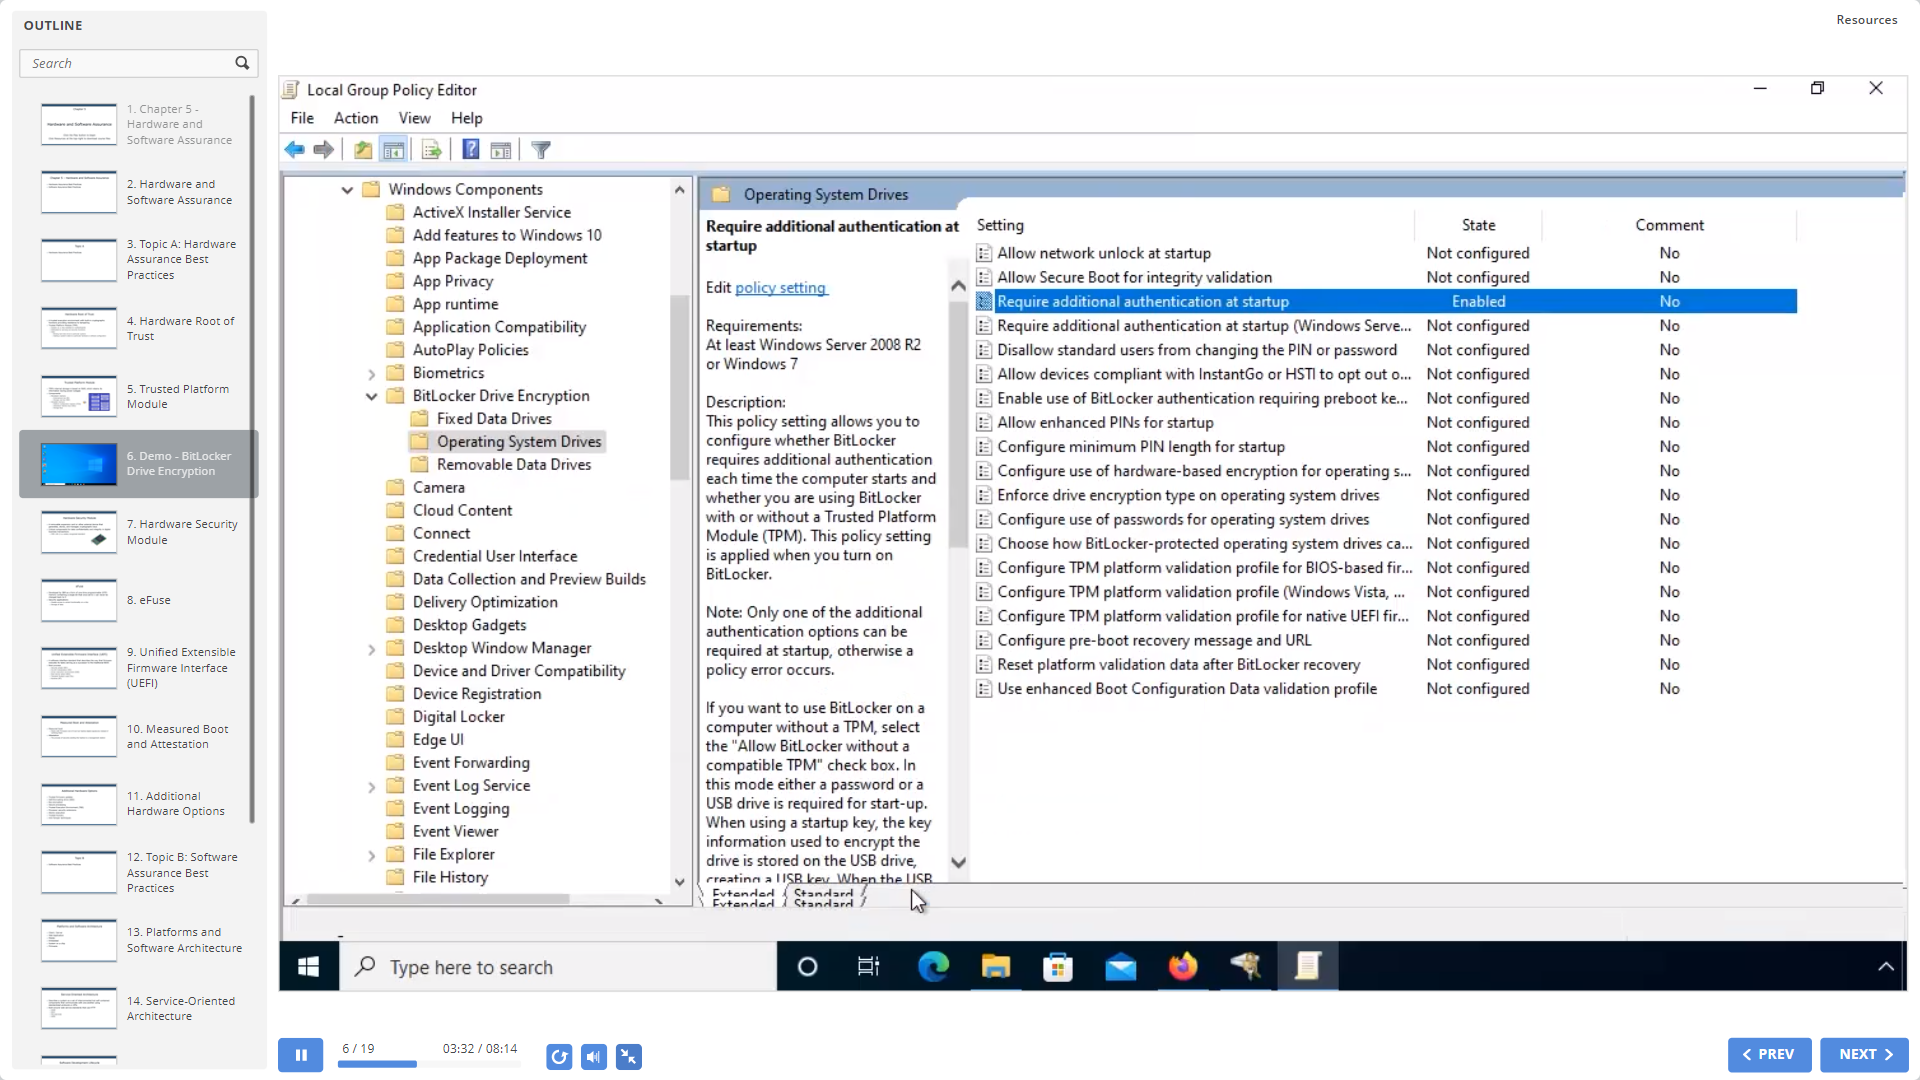The height and width of the screenshot is (1080, 1920).
Task: Select Allow enhanced PINs for startup
Action: [1105, 423]
